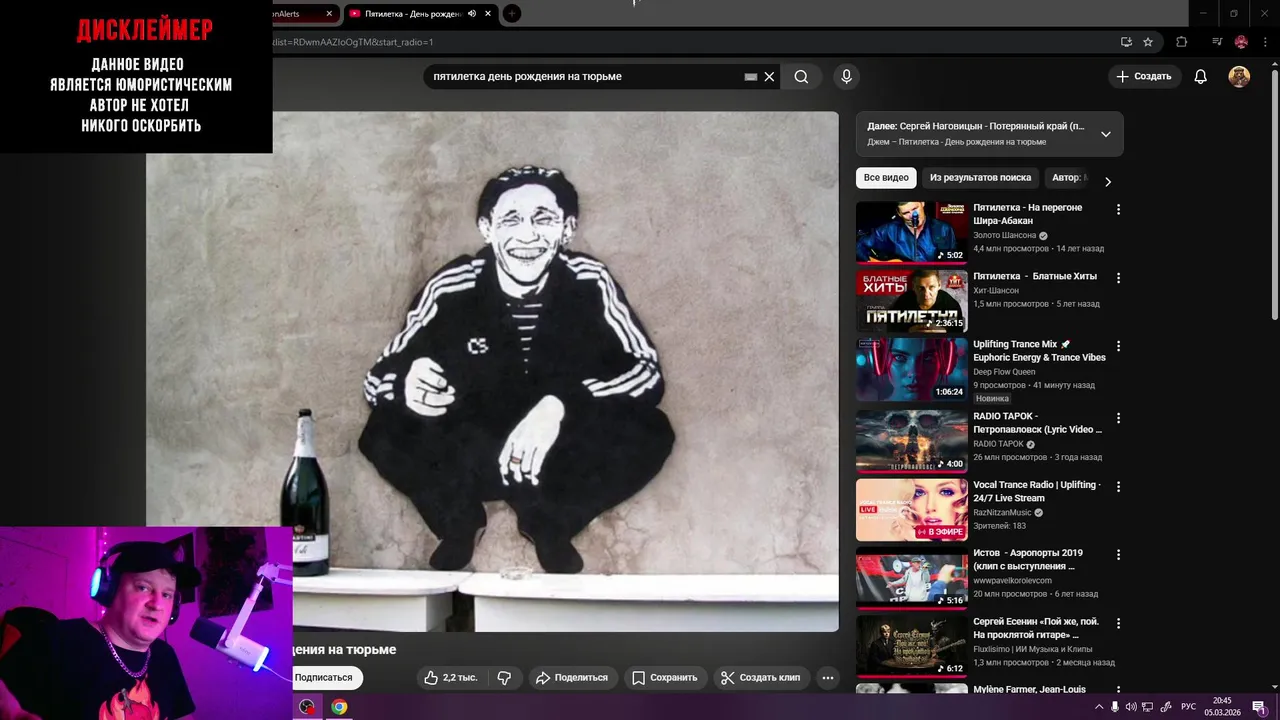Go to wwwpavelkorolevcom channel

click(x=1012, y=580)
